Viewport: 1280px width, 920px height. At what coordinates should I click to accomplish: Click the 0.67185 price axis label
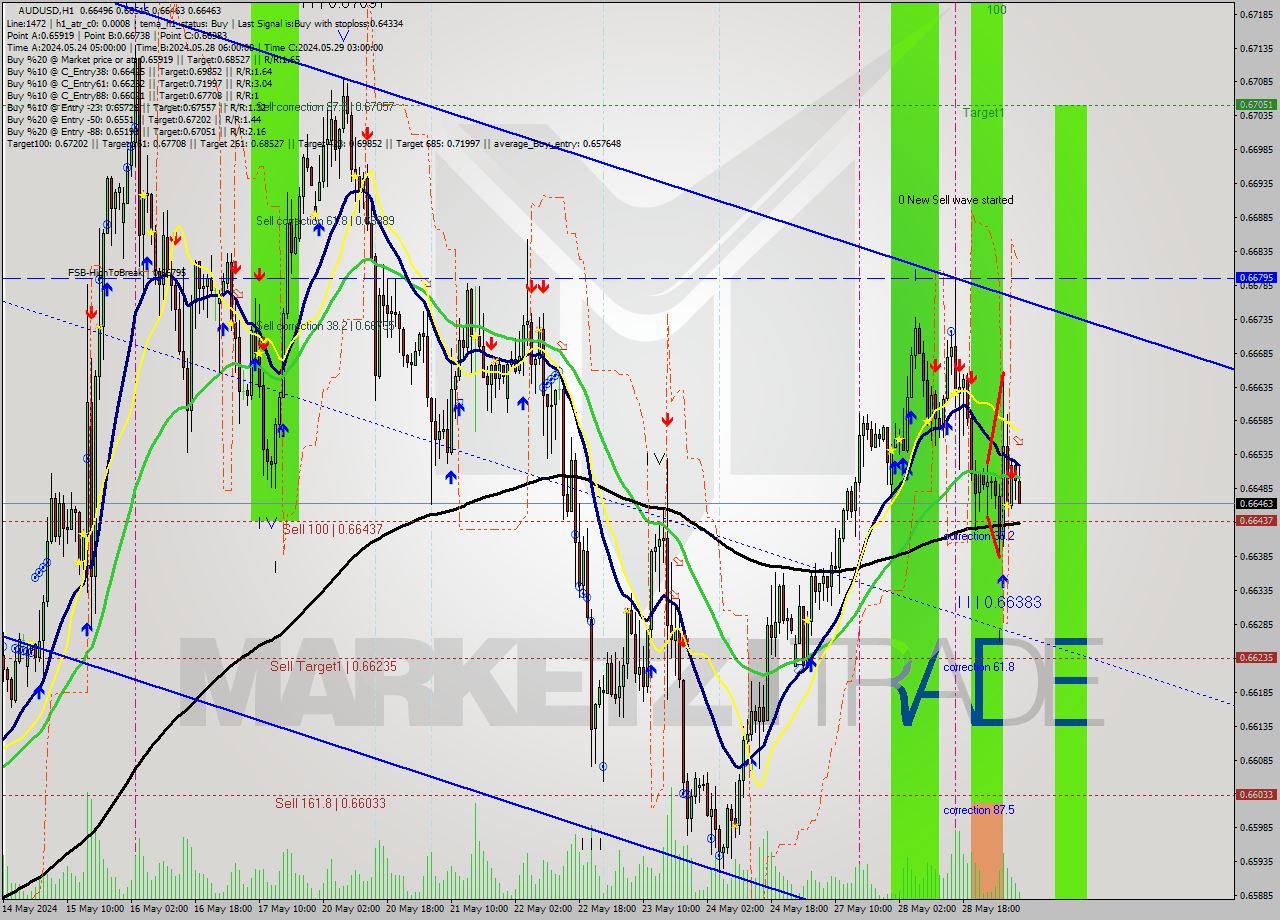[1256, 14]
